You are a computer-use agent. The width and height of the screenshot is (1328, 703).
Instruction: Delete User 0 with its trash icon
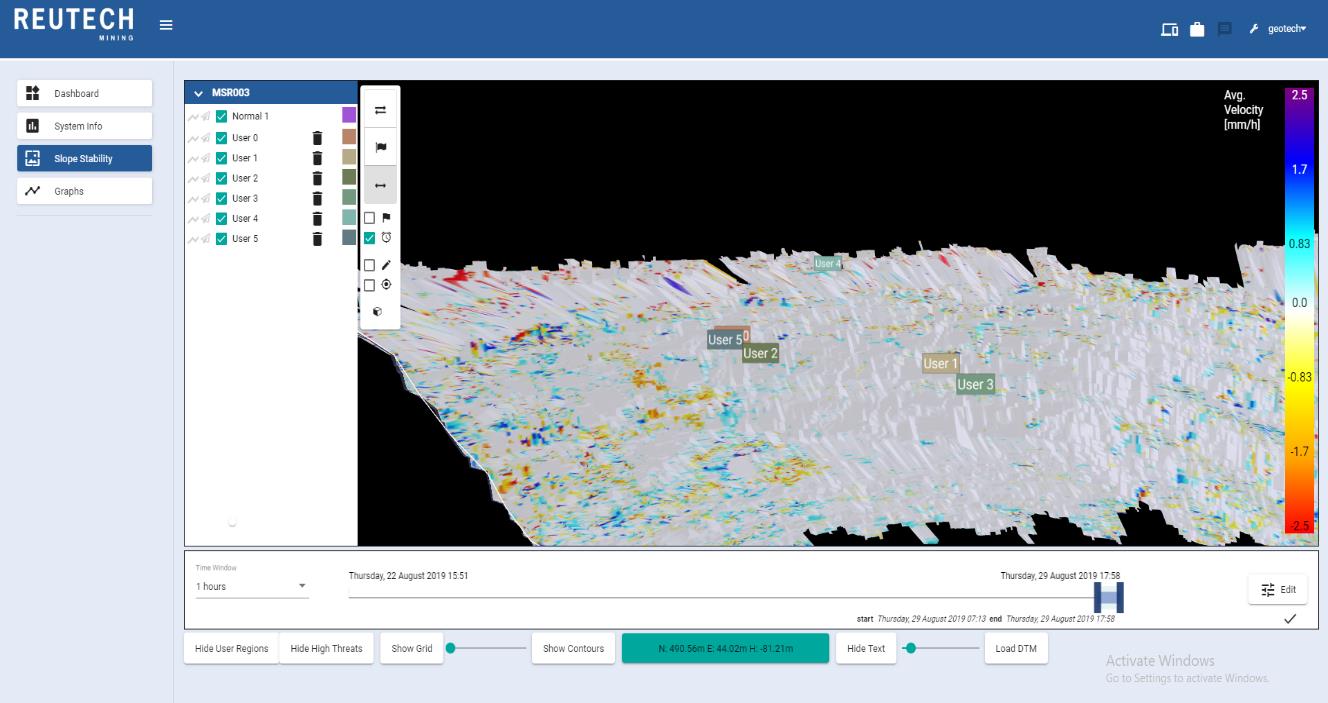pyautogui.click(x=317, y=138)
